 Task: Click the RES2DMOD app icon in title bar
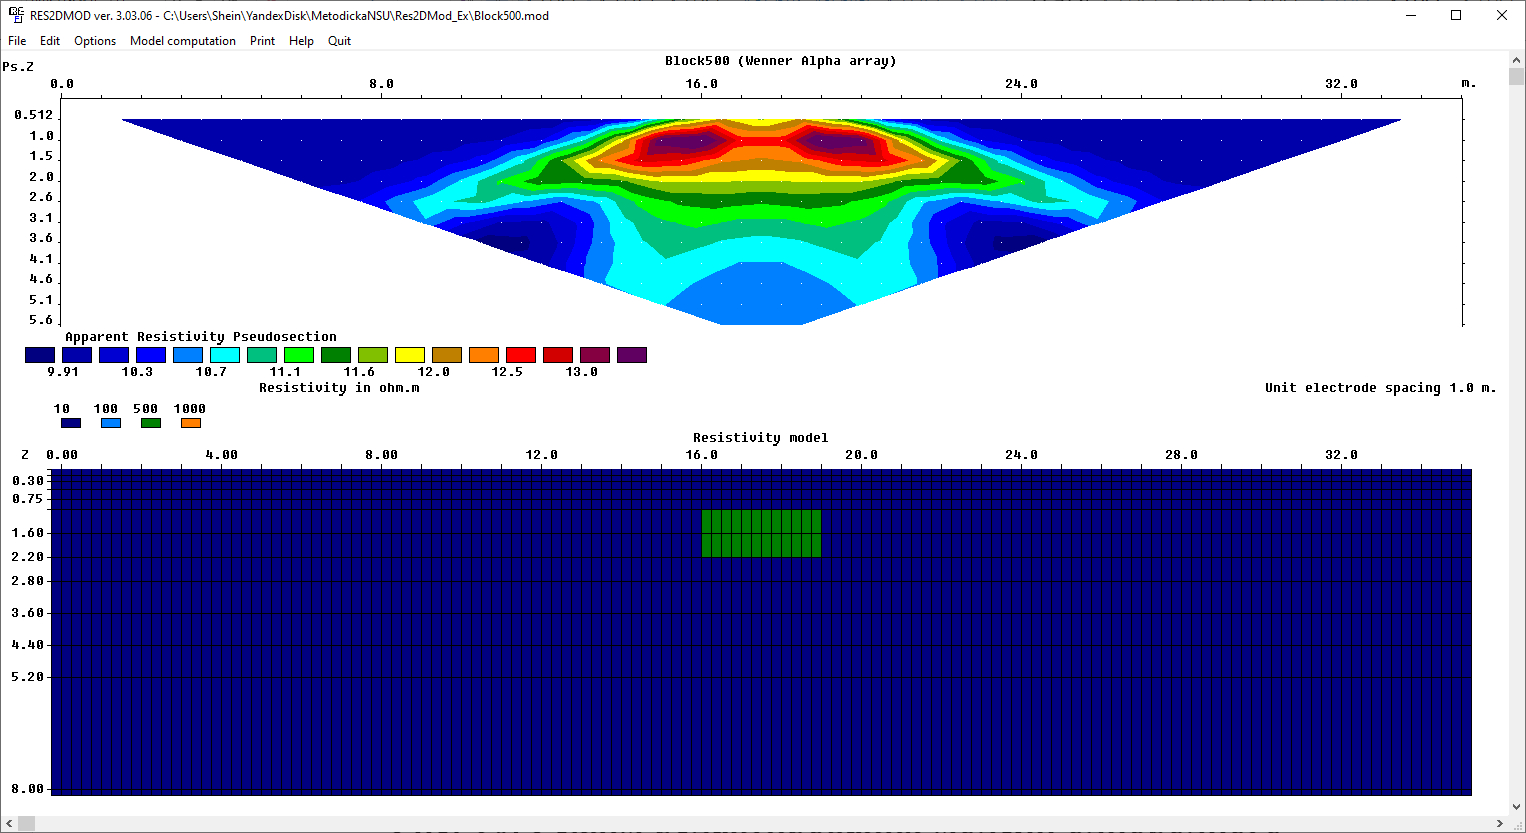click(x=16, y=15)
